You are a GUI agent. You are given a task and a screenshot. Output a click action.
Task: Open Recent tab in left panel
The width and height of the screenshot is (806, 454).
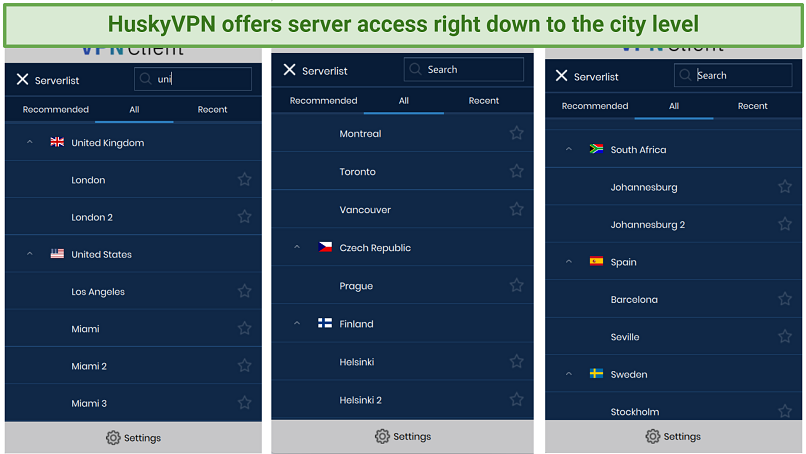[x=212, y=110]
